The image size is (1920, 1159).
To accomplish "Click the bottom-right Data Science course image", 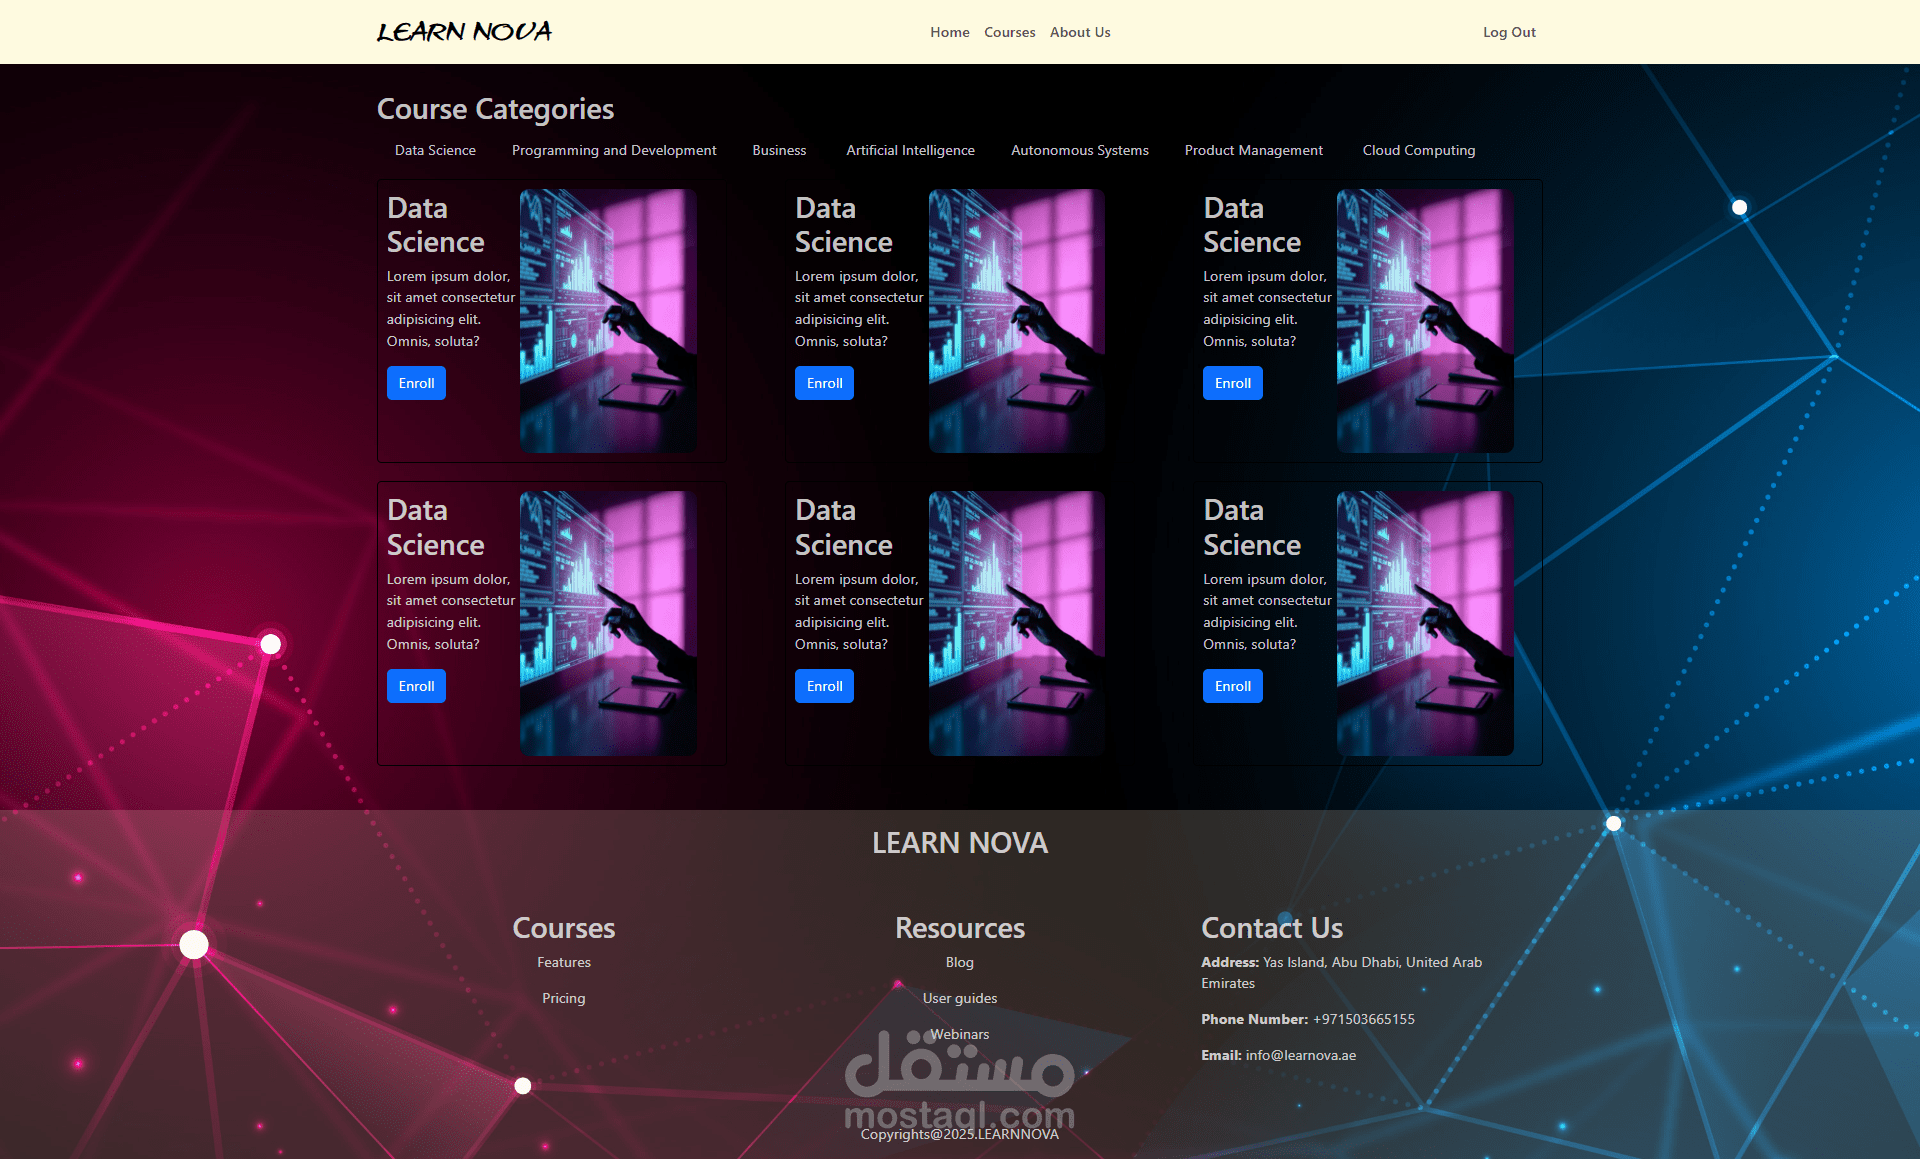I will (1424, 623).
